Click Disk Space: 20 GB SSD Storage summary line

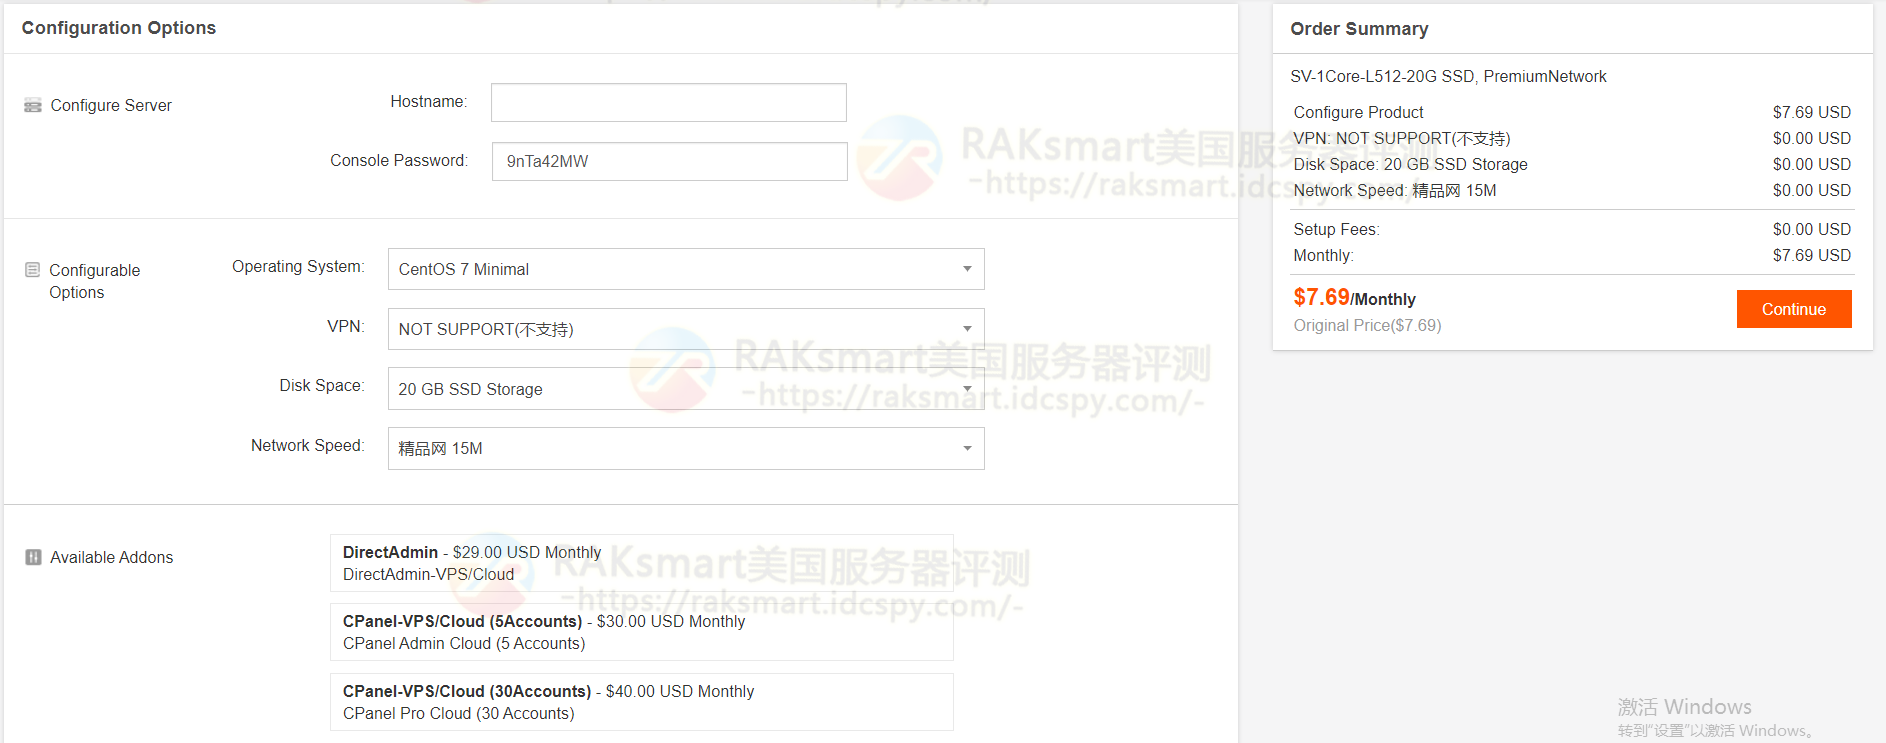coord(1410,164)
